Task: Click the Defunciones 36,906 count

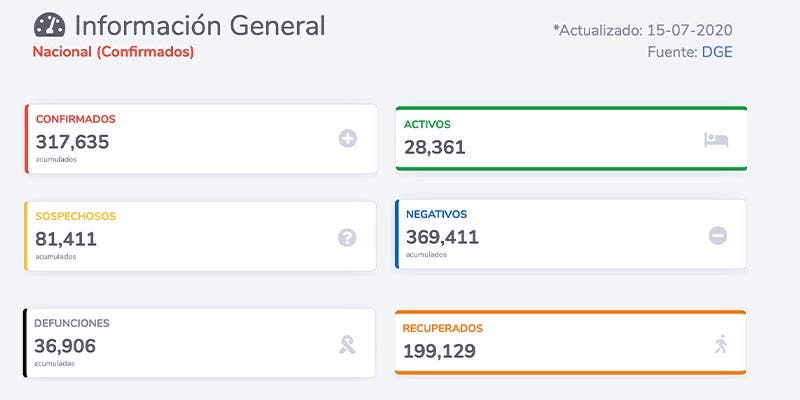Action: tap(66, 346)
